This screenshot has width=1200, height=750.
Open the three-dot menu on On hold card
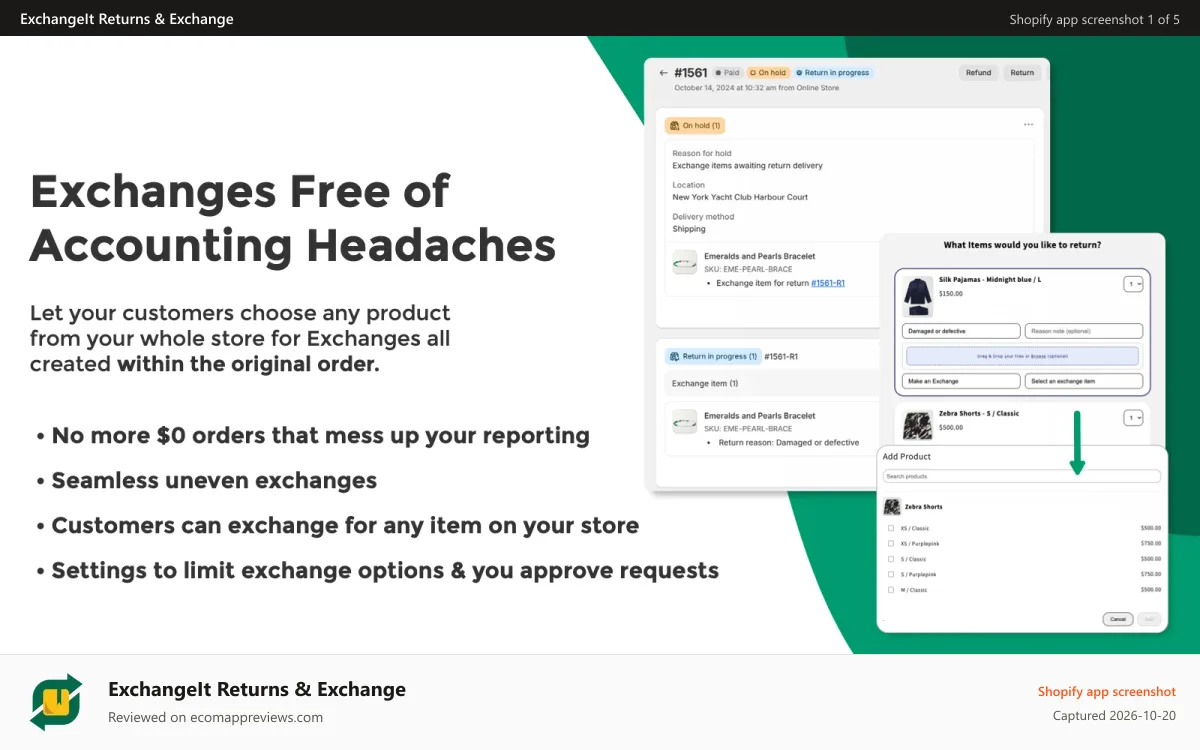click(1028, 125)
